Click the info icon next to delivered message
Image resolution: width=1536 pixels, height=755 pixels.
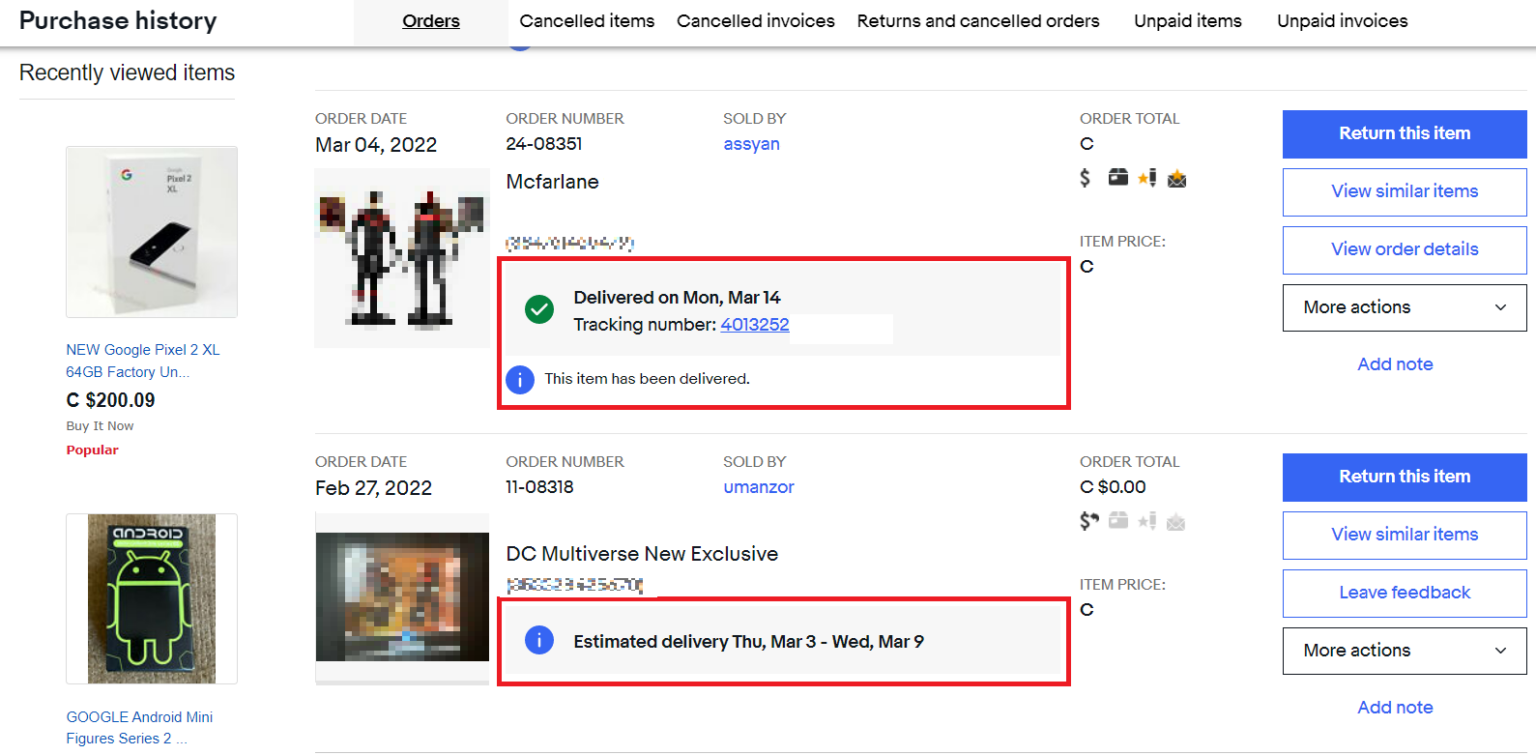point(519,379)
